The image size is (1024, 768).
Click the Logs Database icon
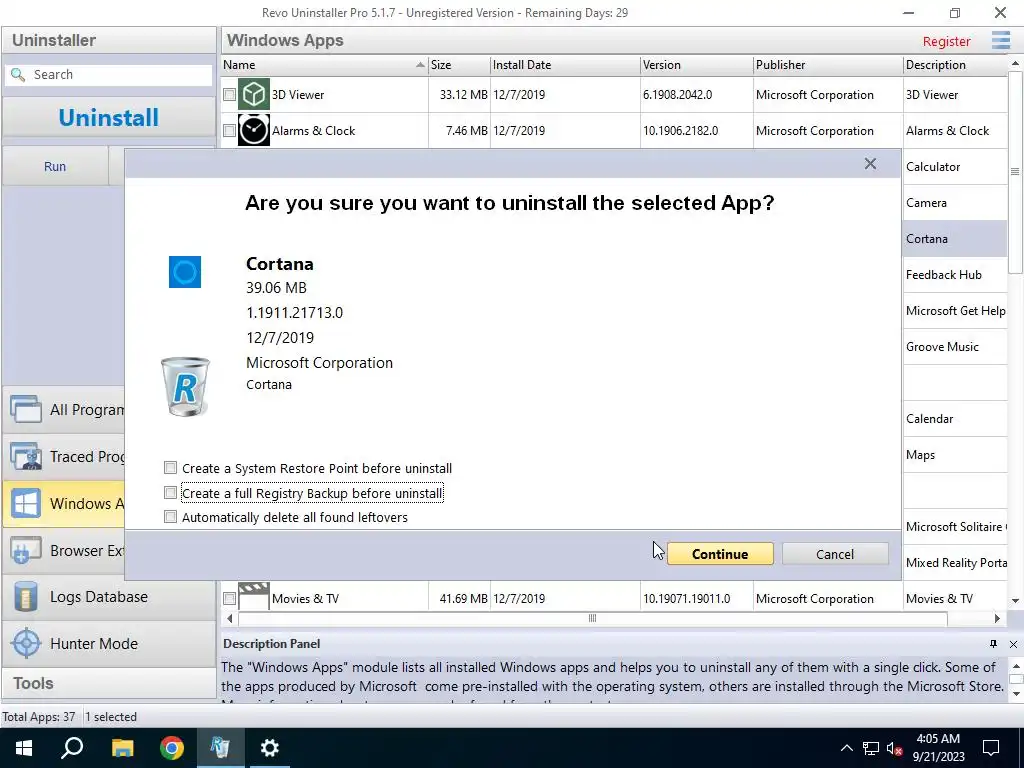coord(26,597)
